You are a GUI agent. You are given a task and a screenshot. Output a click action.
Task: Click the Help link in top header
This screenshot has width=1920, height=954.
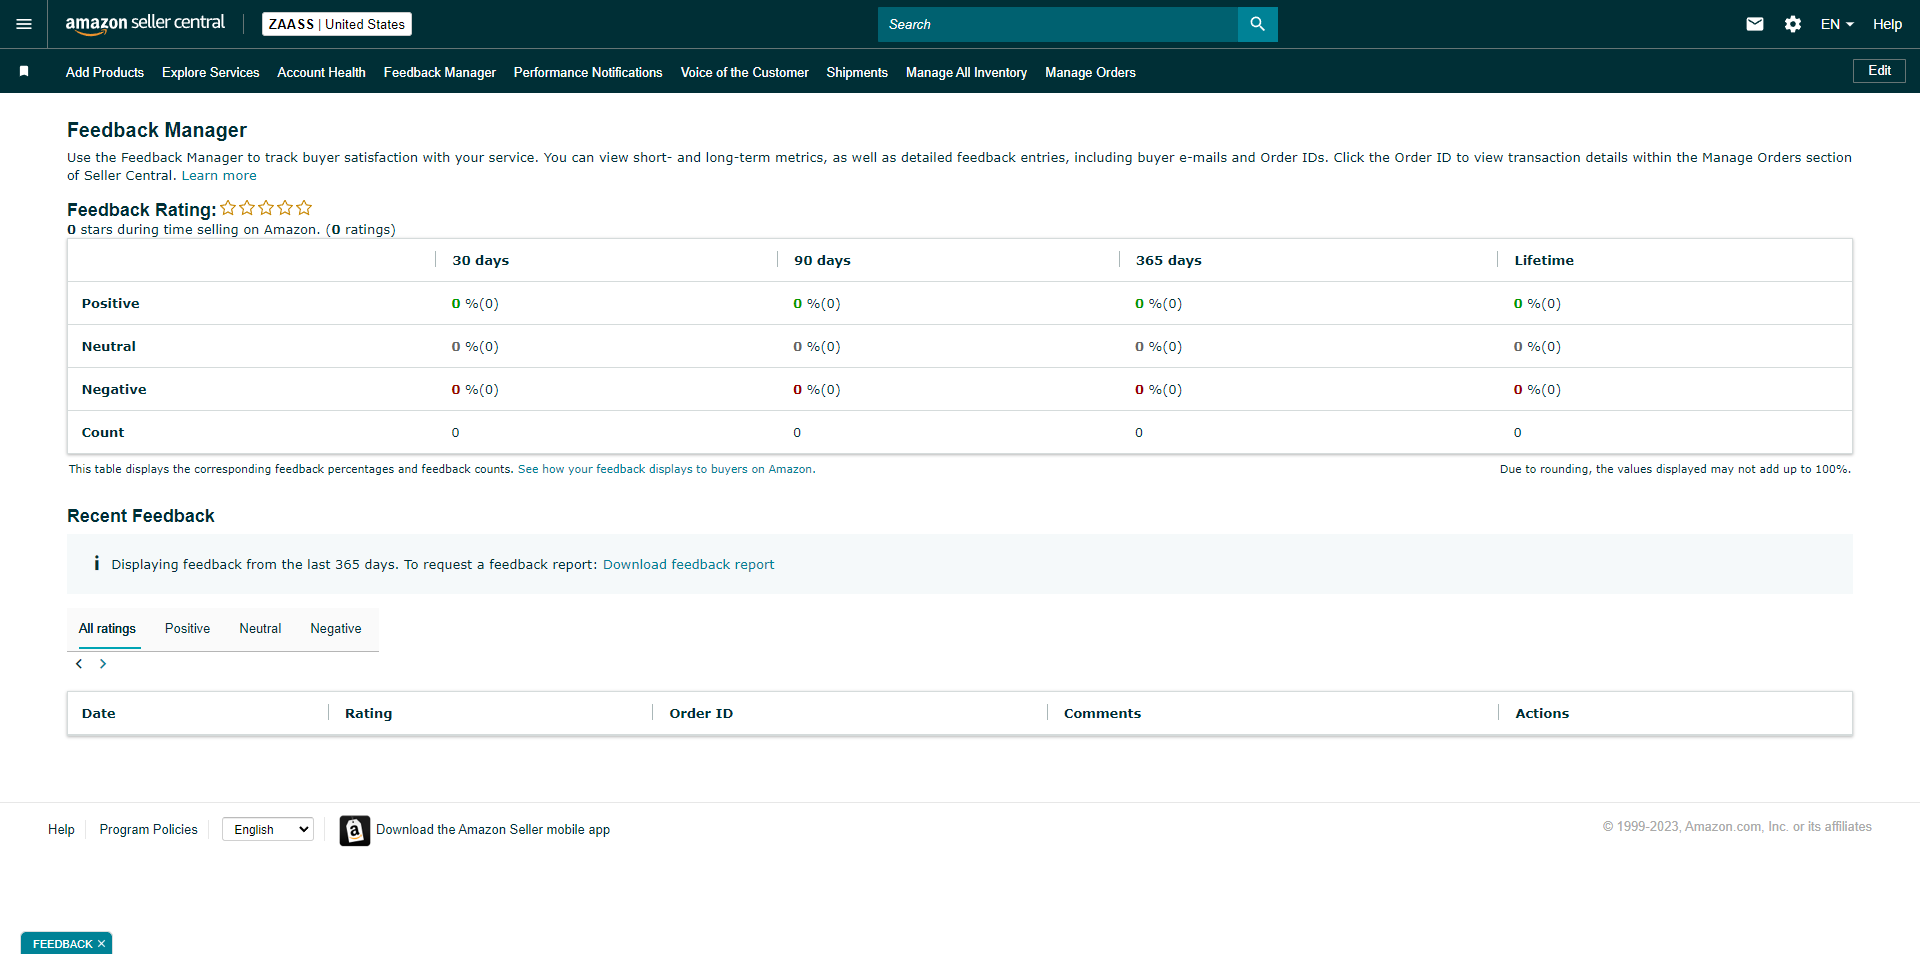pos(1887,24)
